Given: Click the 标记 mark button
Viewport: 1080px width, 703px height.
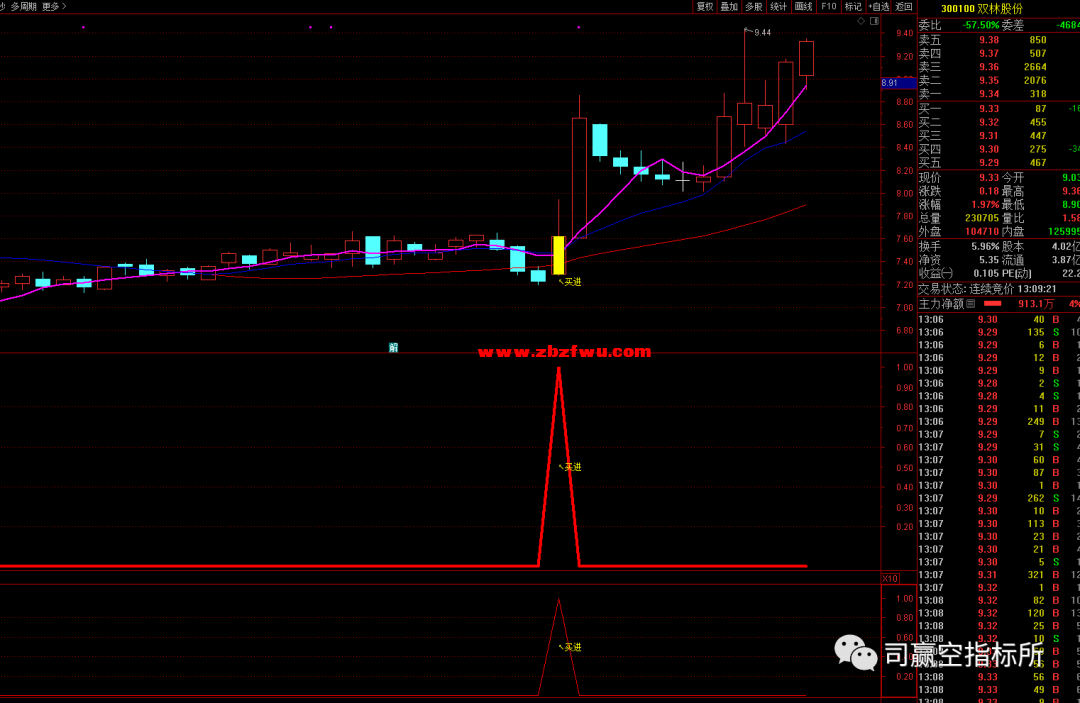Looking at the screenshot, I should pyautogui.click(x=853, y=6).
